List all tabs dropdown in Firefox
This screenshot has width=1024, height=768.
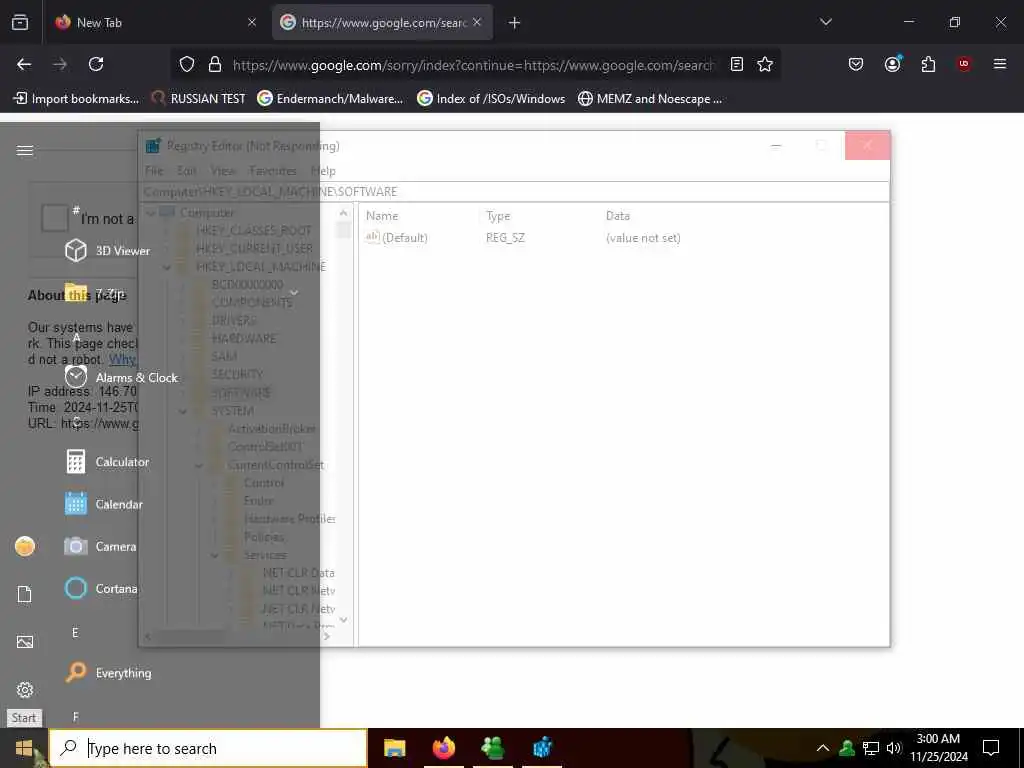[825, 22]
